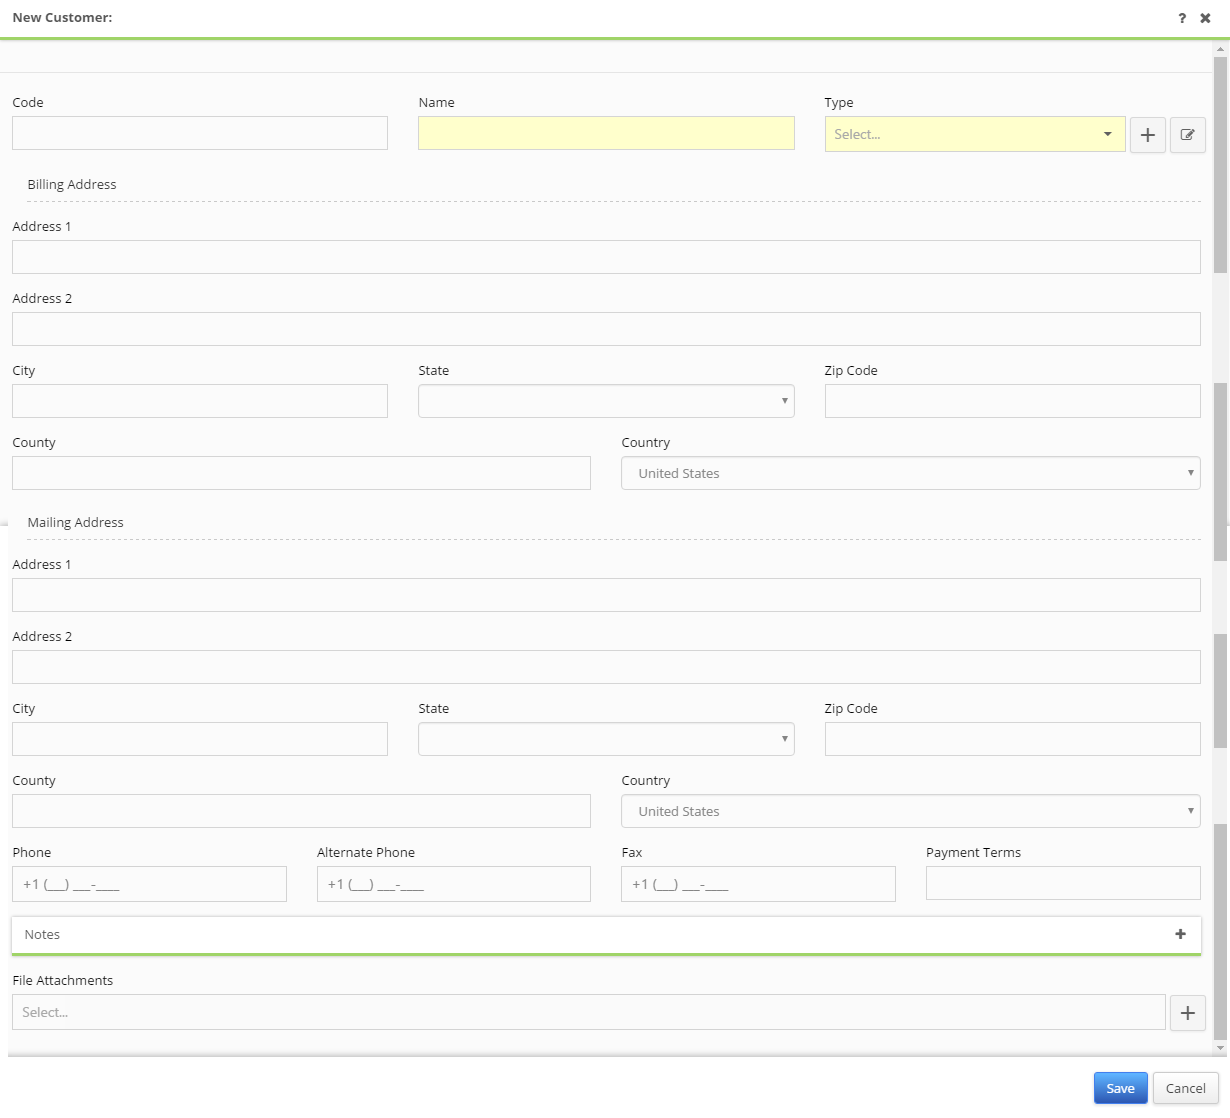Image resolution: width=1230 pixels, height=1118 pixels.
Task: Add a file attachment with plus icon
Action: [1187, 1013]
